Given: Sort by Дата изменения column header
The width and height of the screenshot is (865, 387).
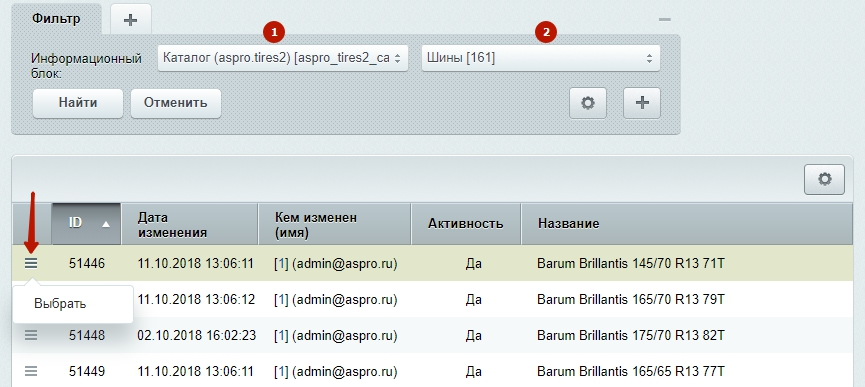Looking at the screenshot, I should (190, 224).
